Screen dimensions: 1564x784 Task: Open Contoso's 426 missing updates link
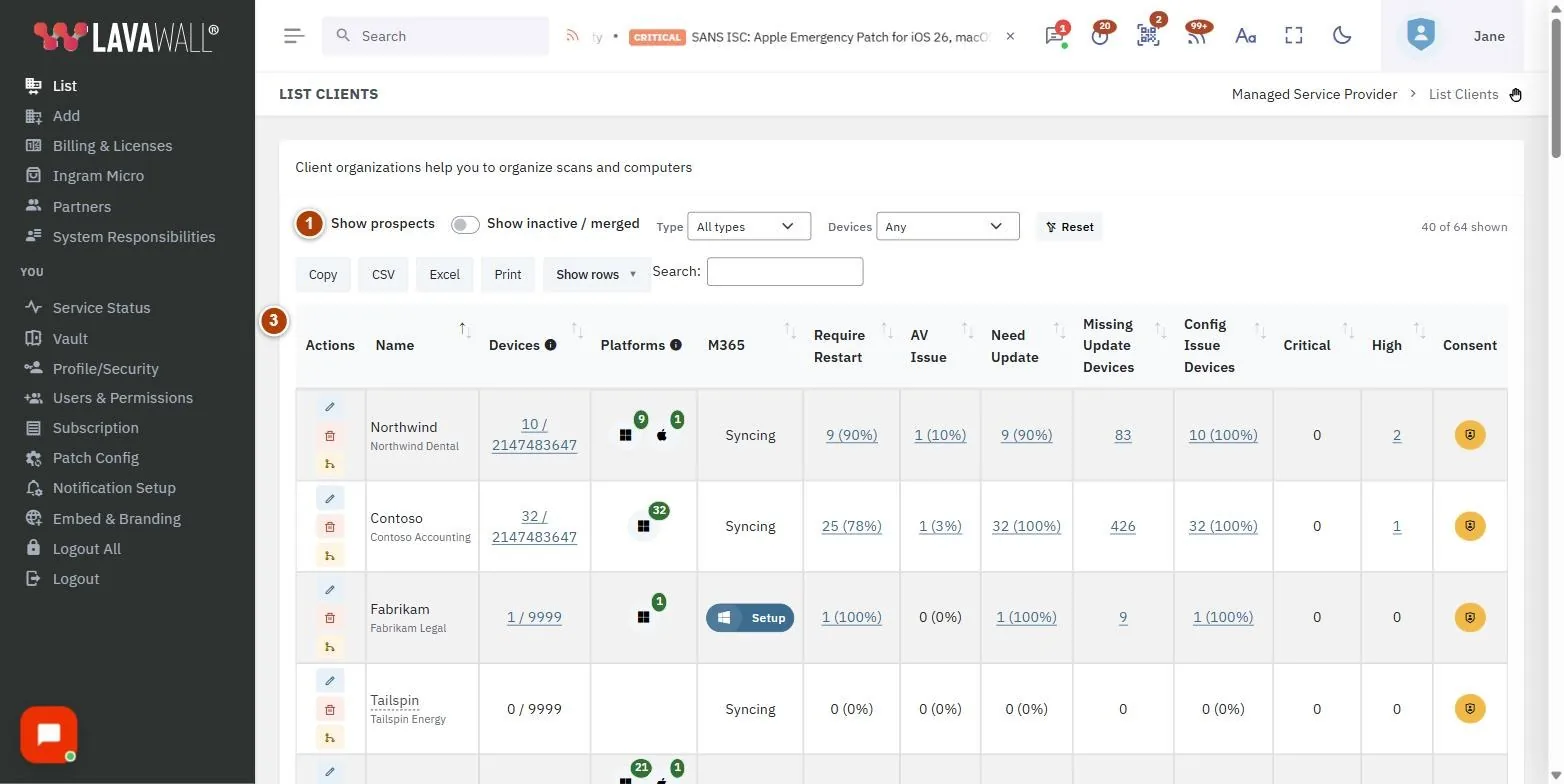[x=1123, y=526]
